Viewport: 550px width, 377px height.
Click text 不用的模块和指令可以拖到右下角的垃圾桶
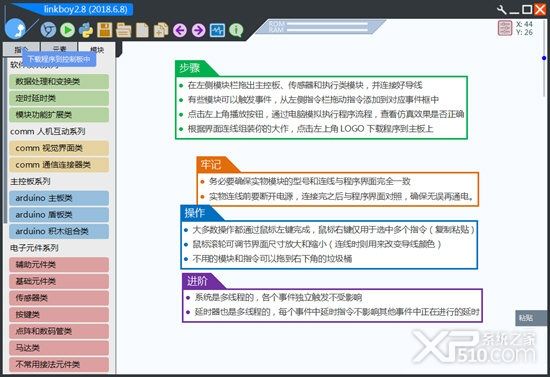coord(272,259)
